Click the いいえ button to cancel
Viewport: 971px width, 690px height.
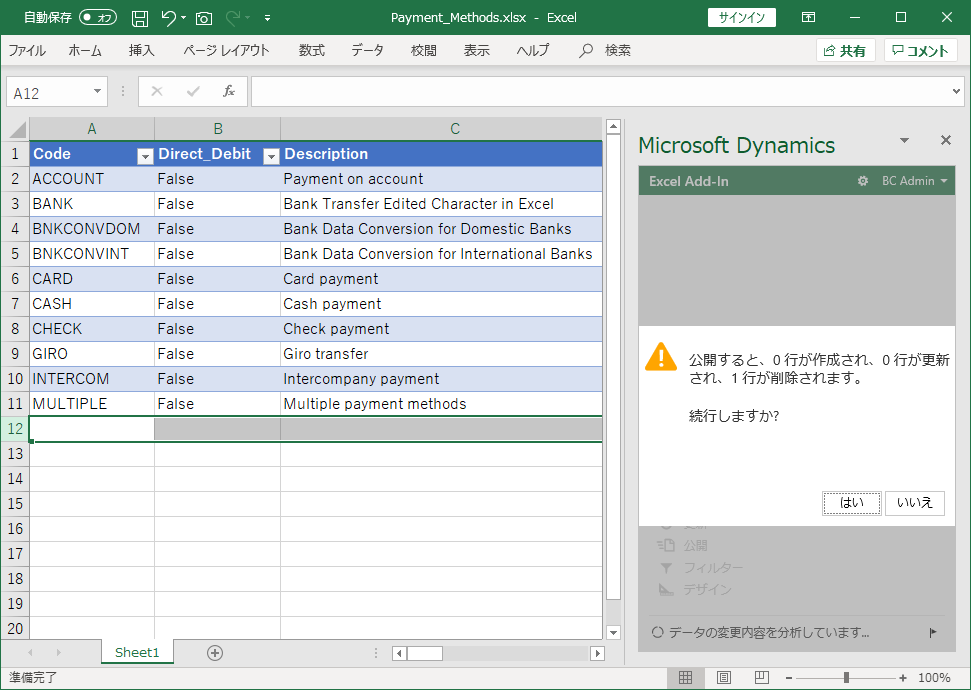pos(915,503)
